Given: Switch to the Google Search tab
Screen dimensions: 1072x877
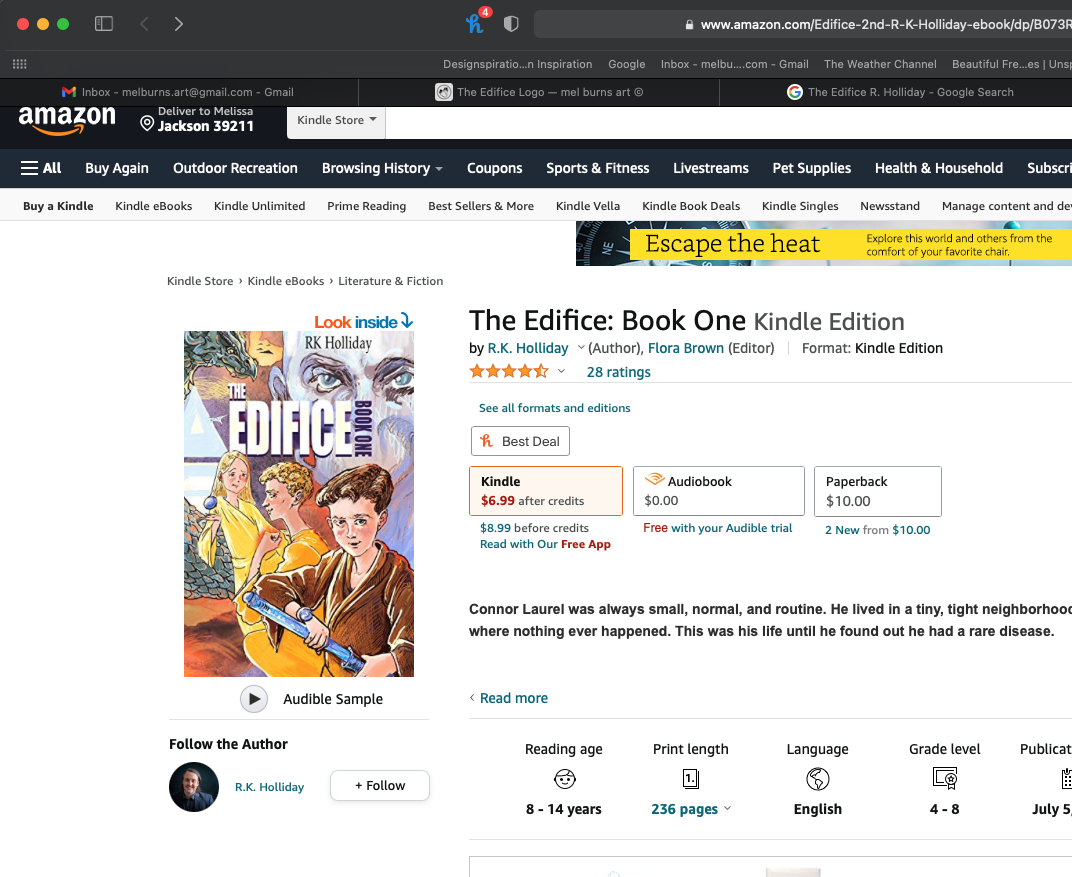Looking at the screenshot, I should [899, 92].
